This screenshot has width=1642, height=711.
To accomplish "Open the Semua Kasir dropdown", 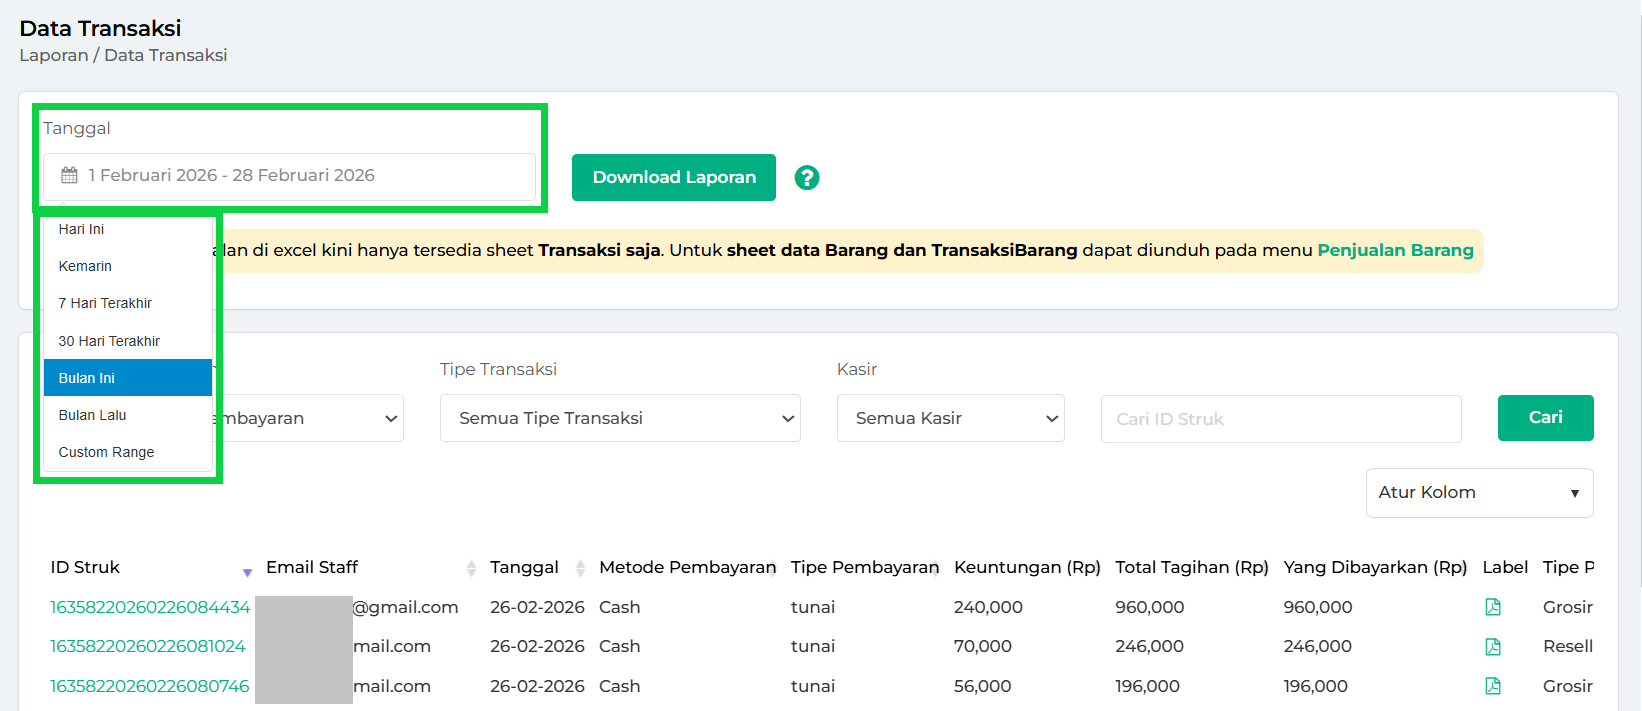I will tap(949, 418).
